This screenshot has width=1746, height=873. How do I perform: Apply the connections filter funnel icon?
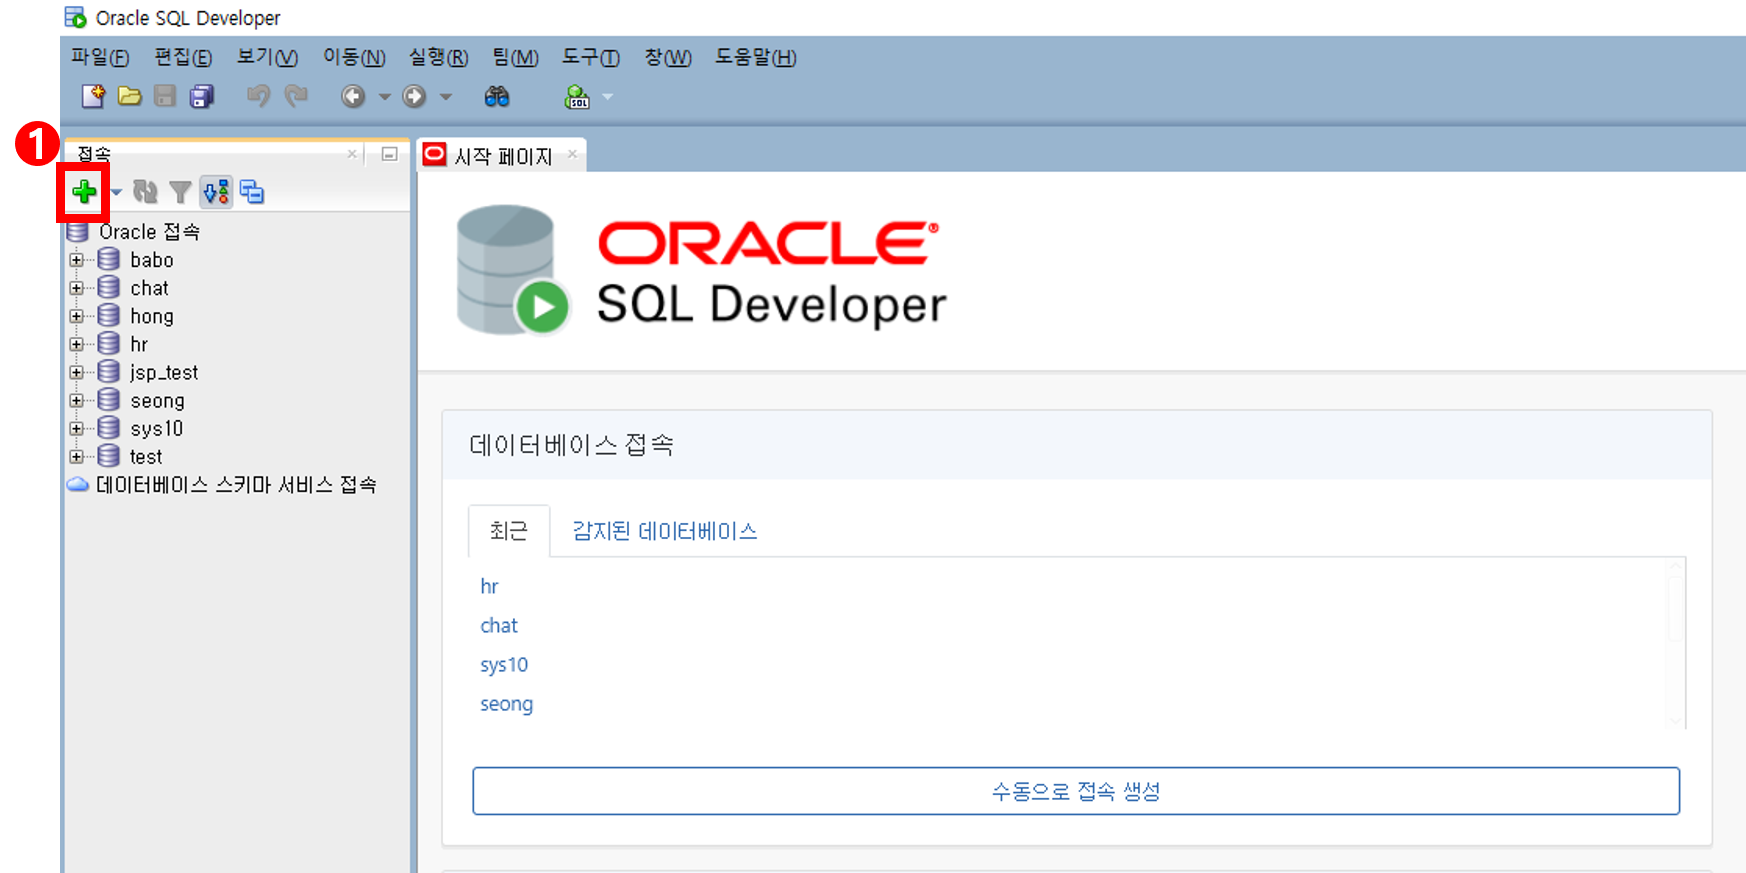point(180,192)
